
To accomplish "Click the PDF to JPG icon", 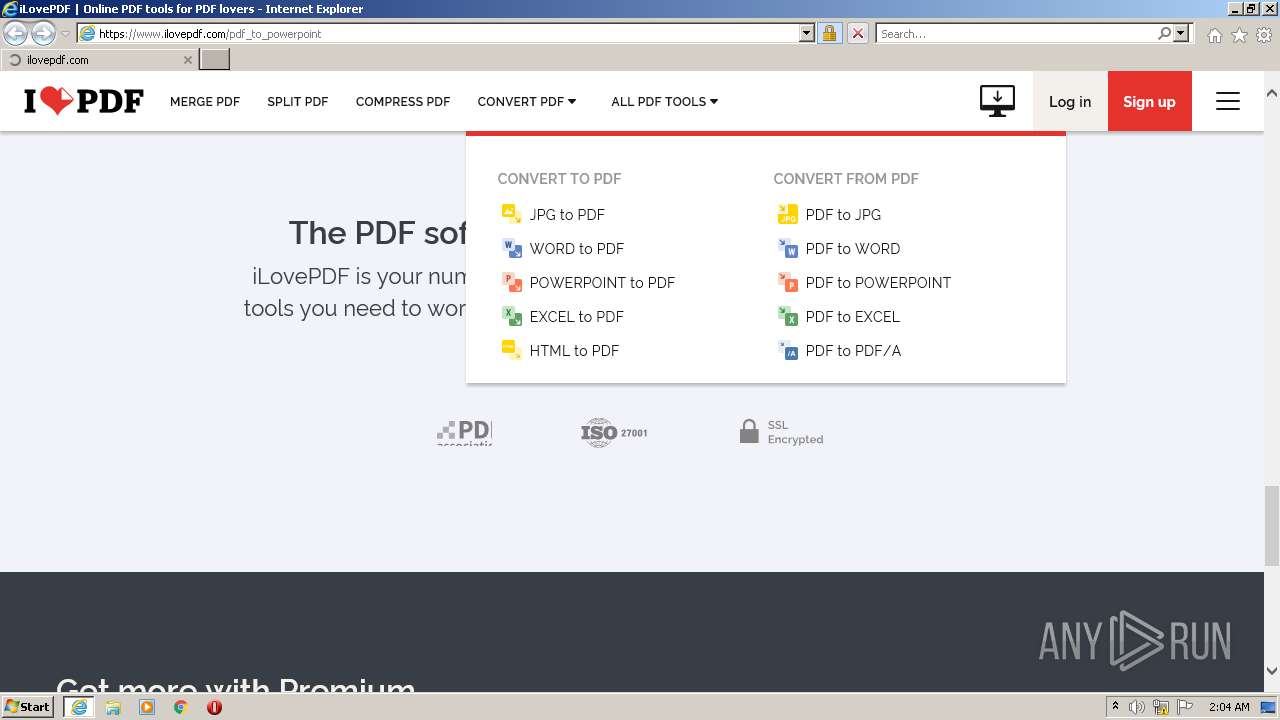I will [x=787, y=214].
